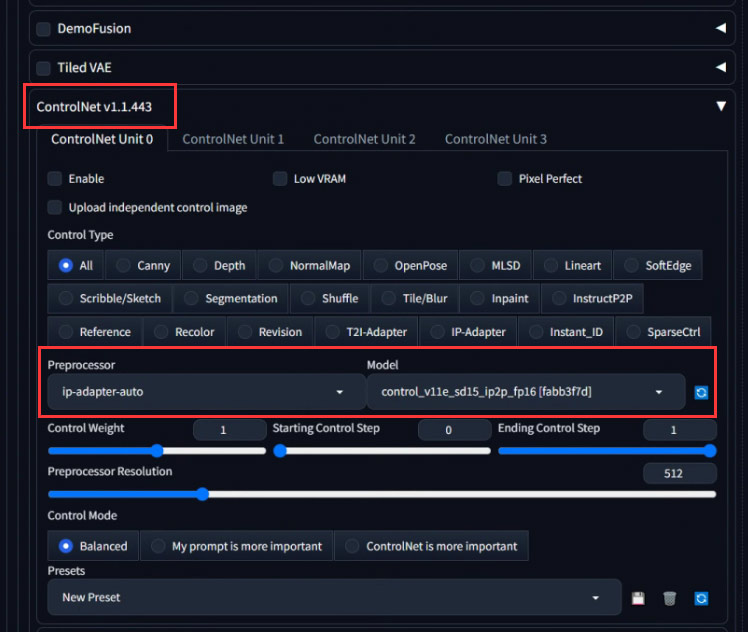Select the OpenPose control type
The image size is (748, 632).
pyautogui.click(x=410, y=265)
